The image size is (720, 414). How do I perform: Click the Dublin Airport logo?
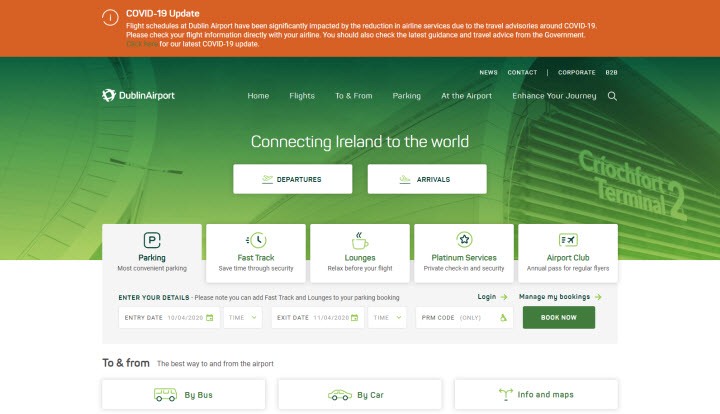coord(138,96)
